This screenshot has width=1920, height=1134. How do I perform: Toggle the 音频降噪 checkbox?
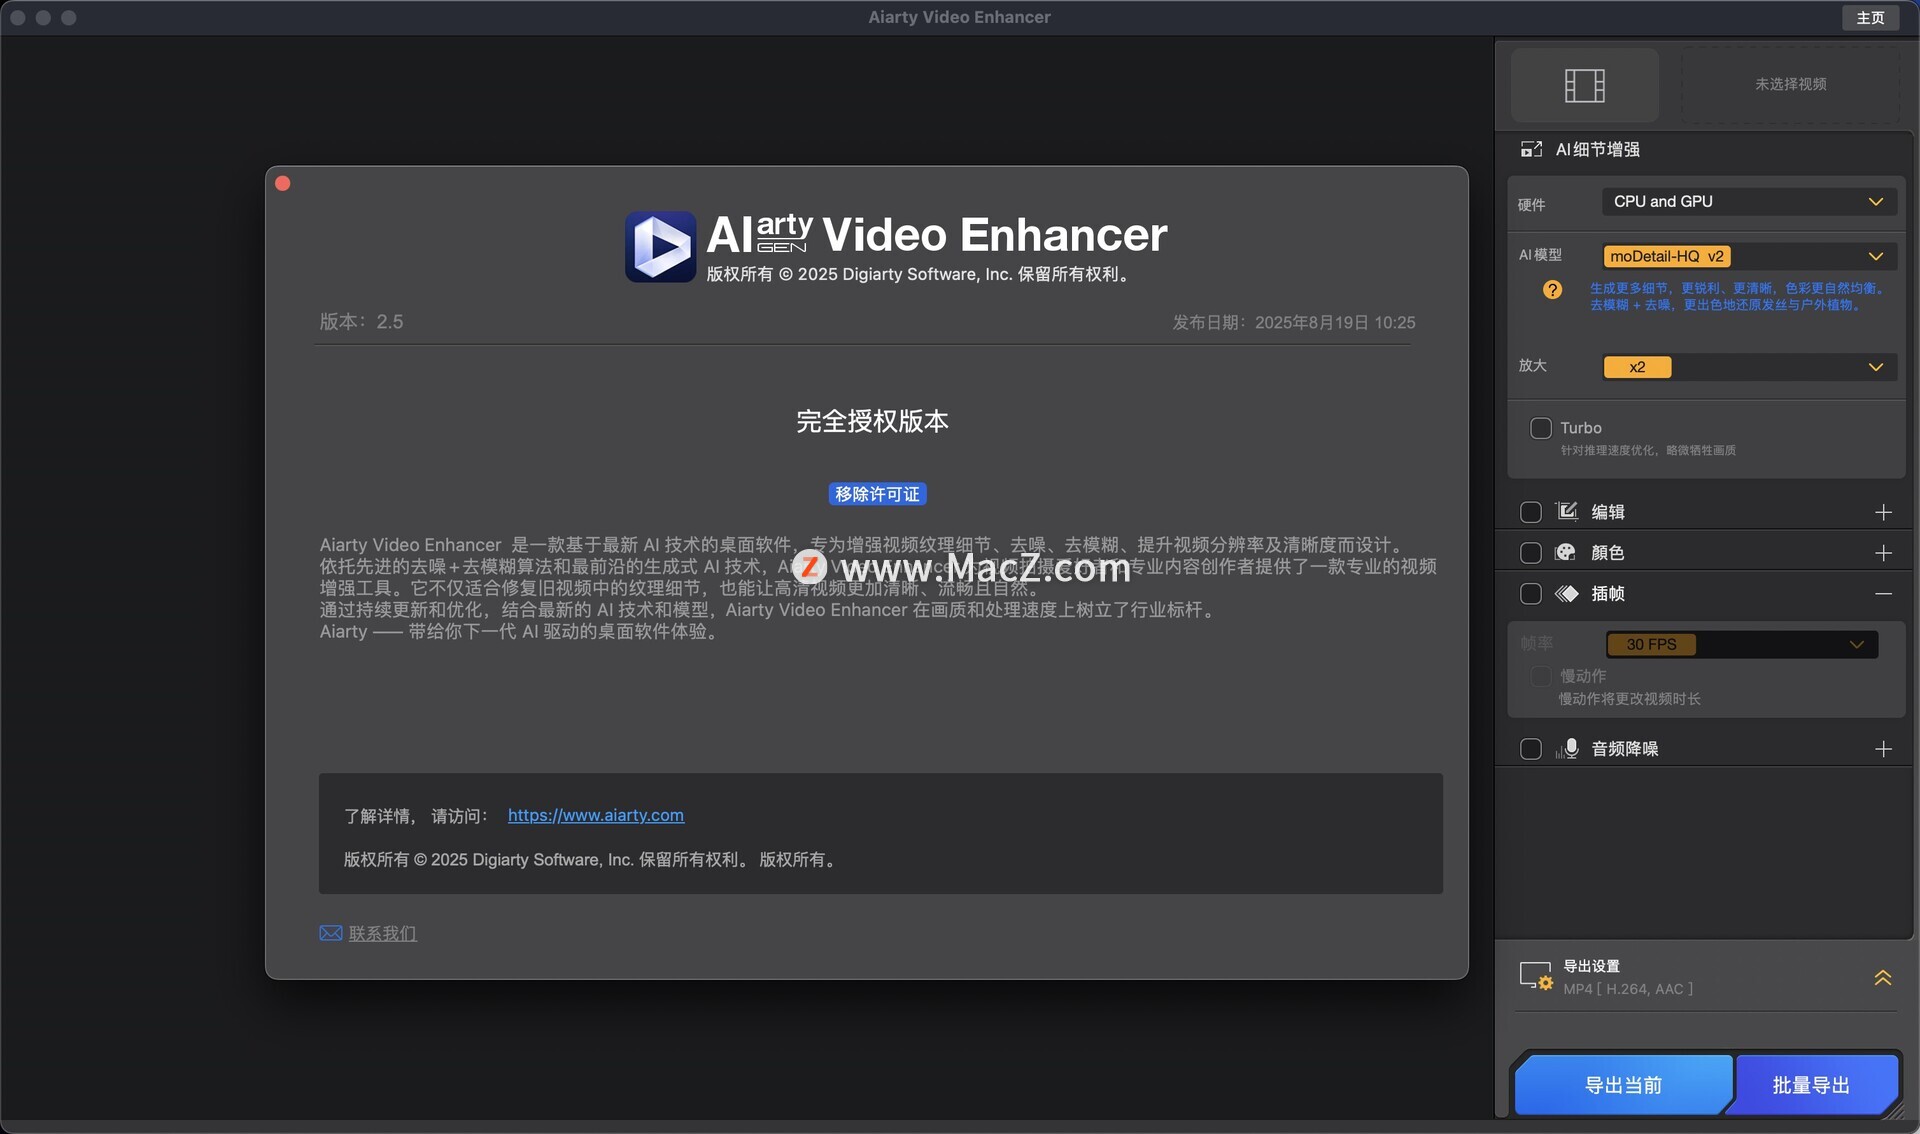(1530, 749)
